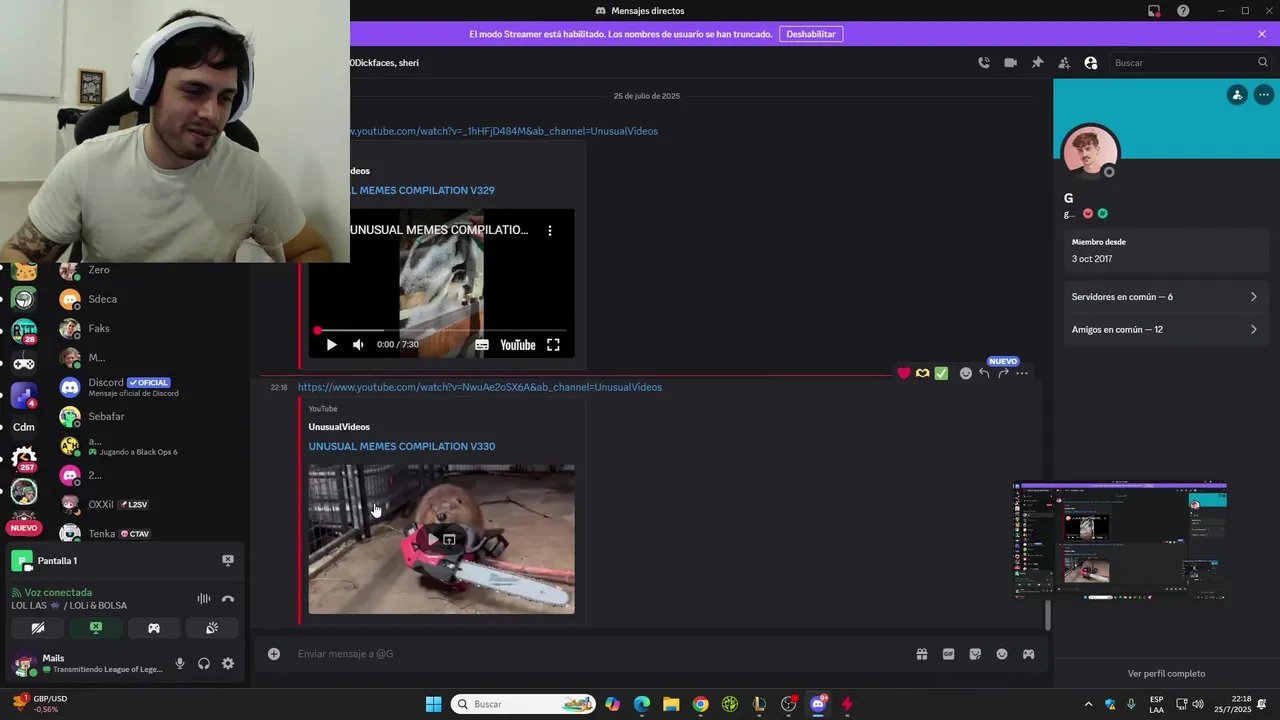Open the add reaction emoji picker
Image resolution: width=1280 pixels, height=720 pixels.
point(966,373)
